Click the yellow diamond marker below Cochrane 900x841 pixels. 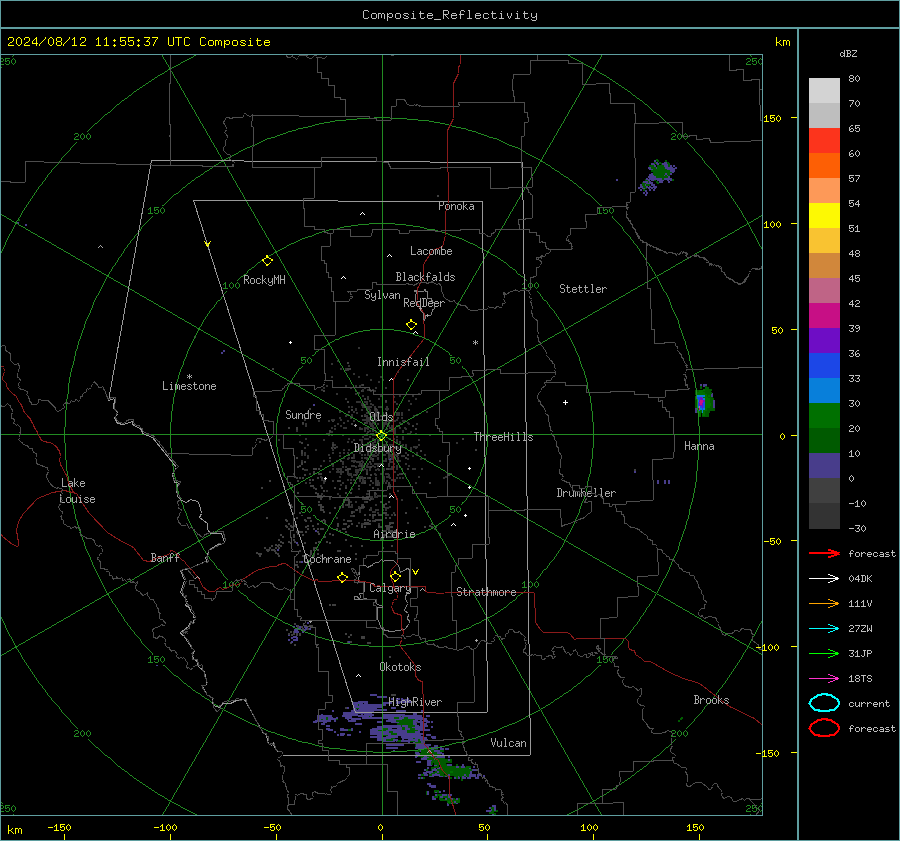pyautogui.click(x=343, y=578)
